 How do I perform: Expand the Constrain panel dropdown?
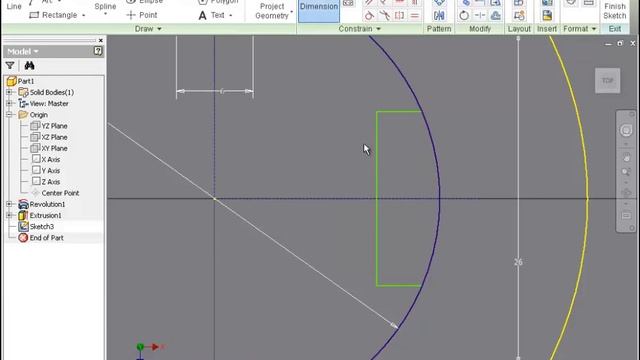coord(378,29)
